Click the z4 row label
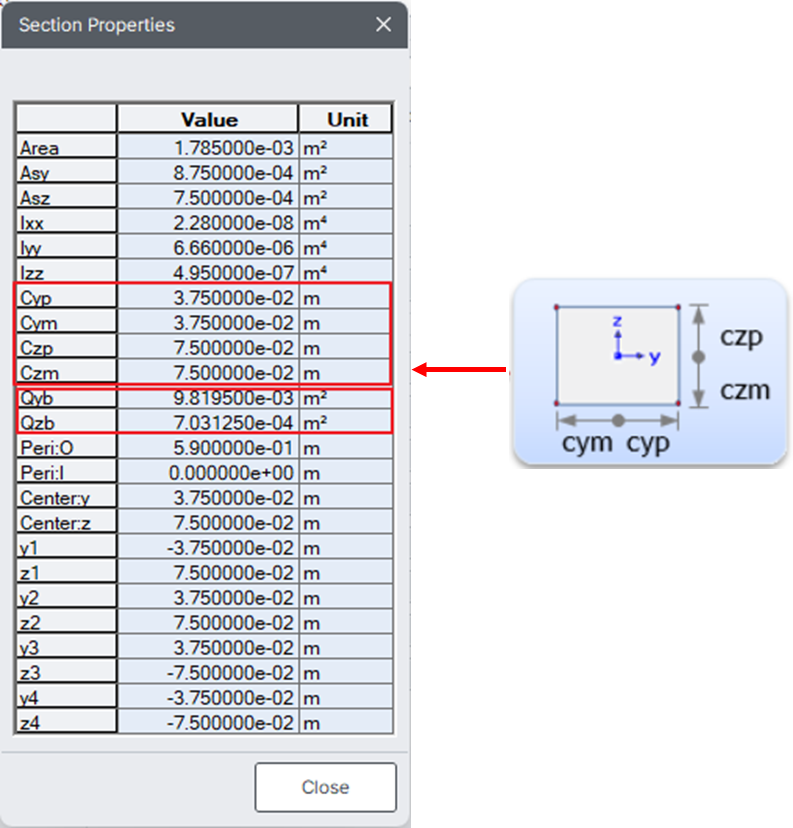This screenshot has width=793, height=828. 66,722
